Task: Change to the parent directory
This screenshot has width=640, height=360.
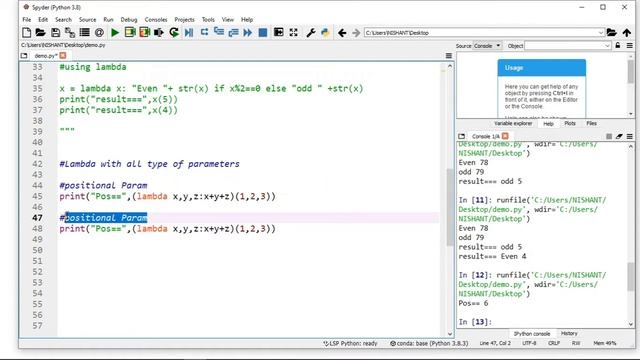Action: point(627,33)
